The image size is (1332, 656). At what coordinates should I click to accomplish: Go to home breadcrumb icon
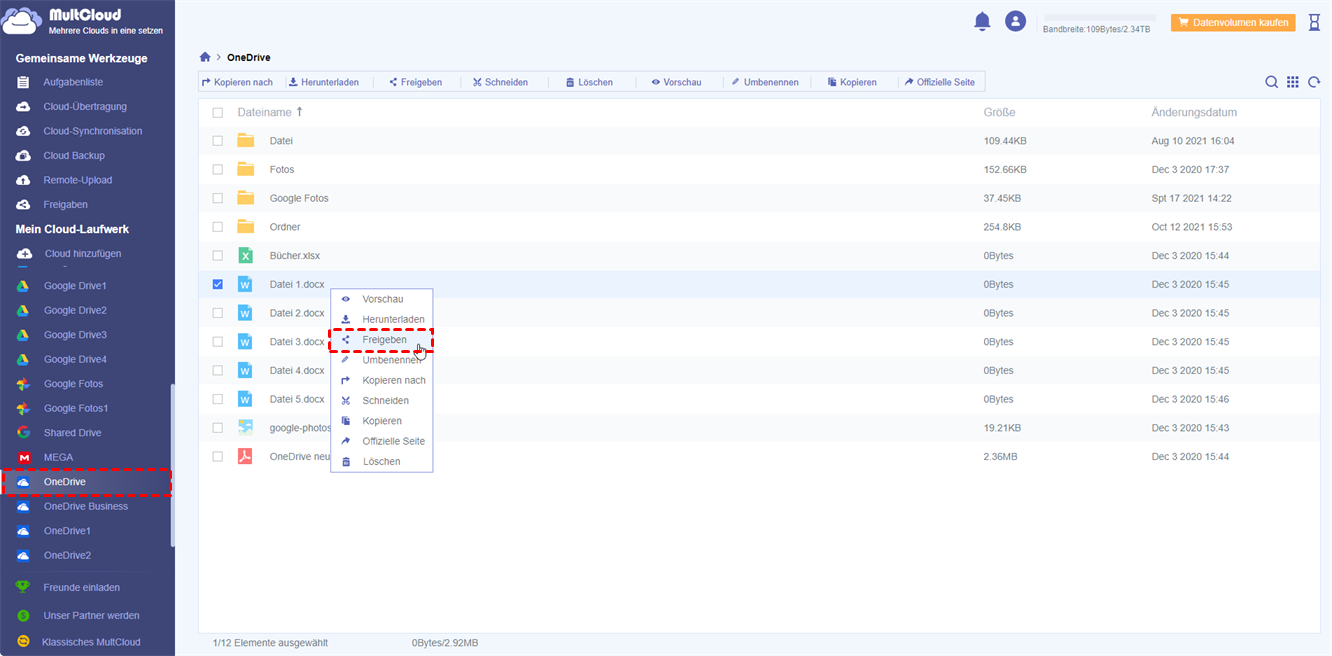(x=205, y=58)
